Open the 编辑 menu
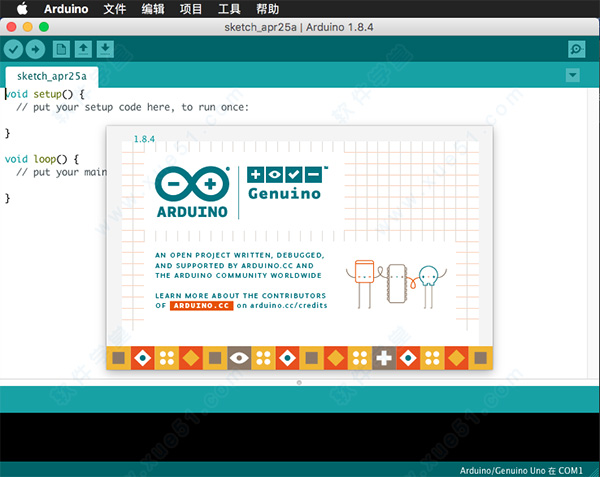The height and width of the screenshot is (477, 600). tap(153, 9)
